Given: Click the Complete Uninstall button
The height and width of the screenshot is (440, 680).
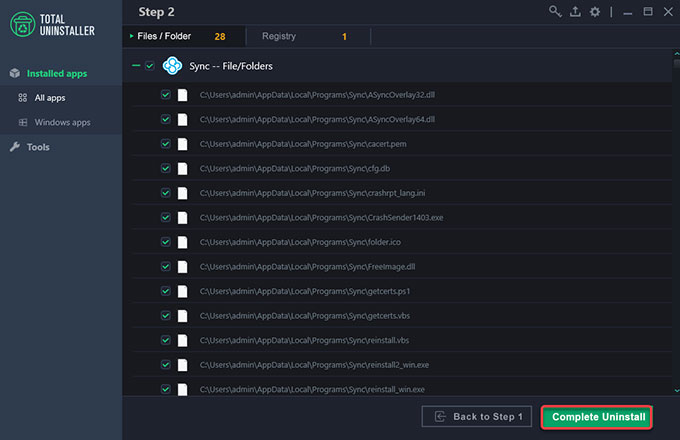Looking at the screenshot, I should pyautogui.click(x=597, y=417).
